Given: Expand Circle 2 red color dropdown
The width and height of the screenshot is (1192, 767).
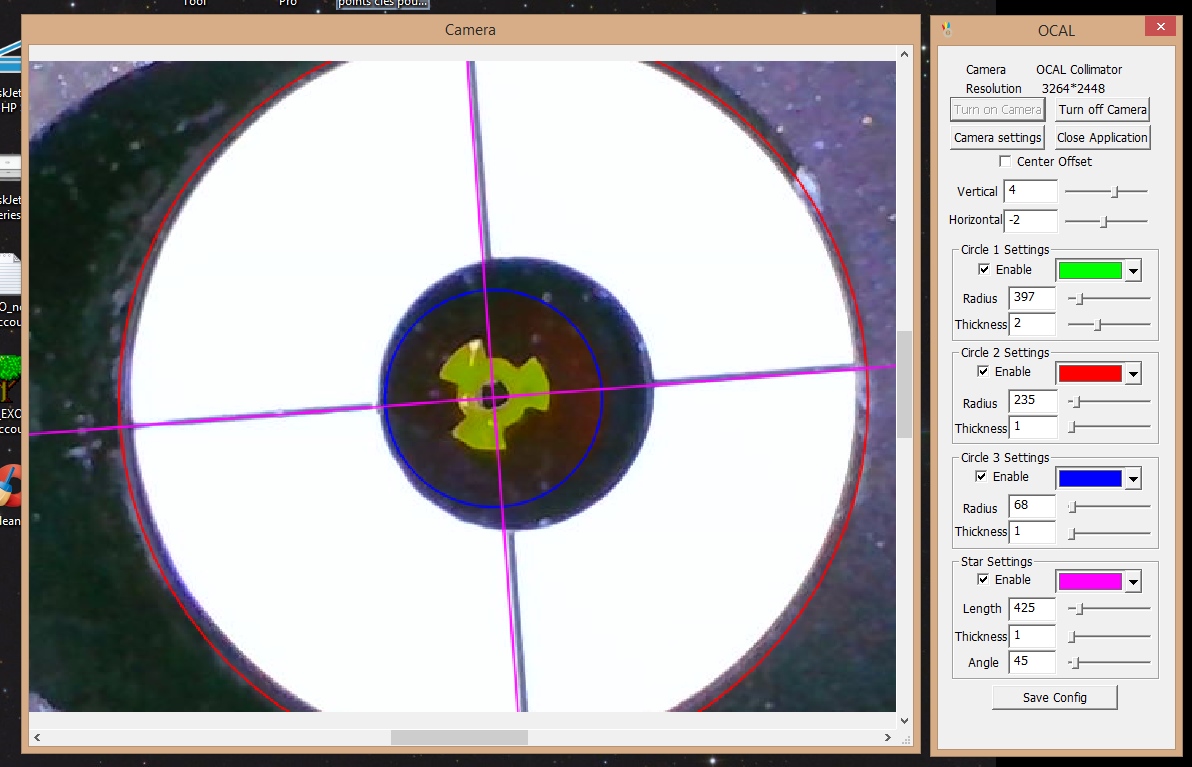Looking at the screenshot, I should (1133, 373).
